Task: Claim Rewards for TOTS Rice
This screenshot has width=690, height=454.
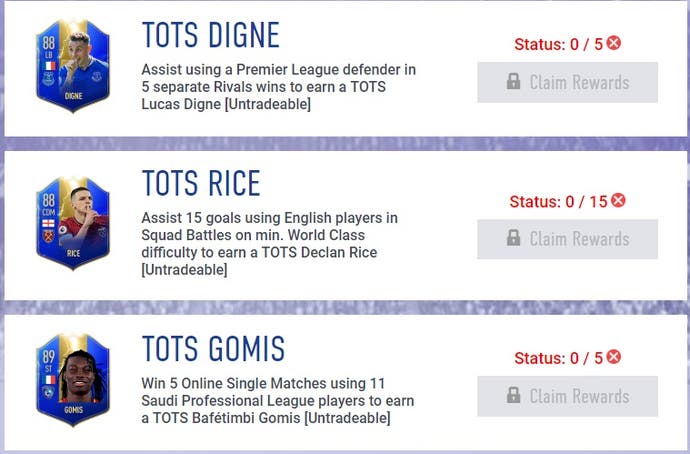Action: [x=568, y=239]
